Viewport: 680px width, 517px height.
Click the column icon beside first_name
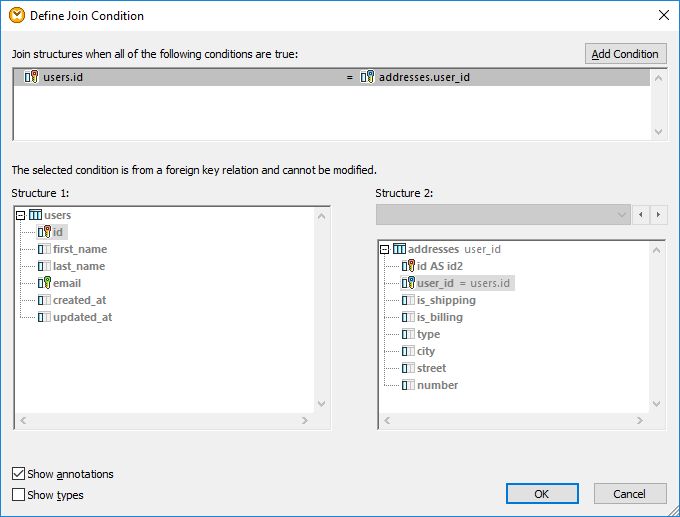click(44, 249)
